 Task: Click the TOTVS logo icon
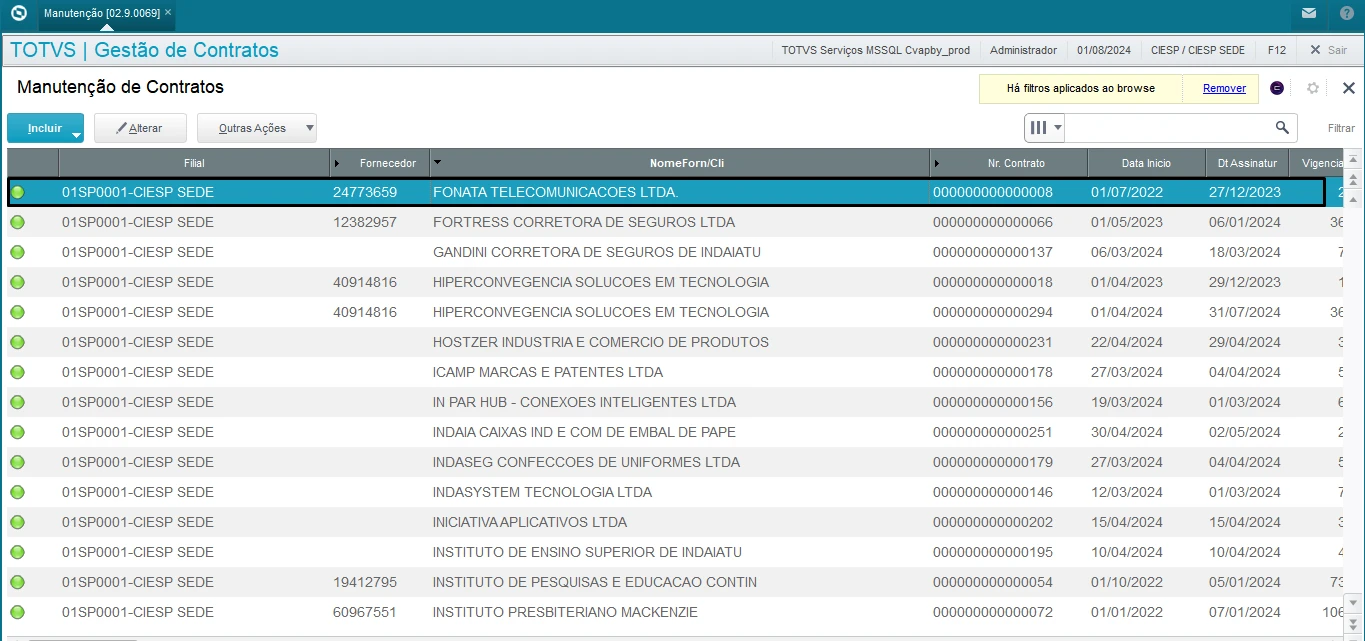coord(17,13)
